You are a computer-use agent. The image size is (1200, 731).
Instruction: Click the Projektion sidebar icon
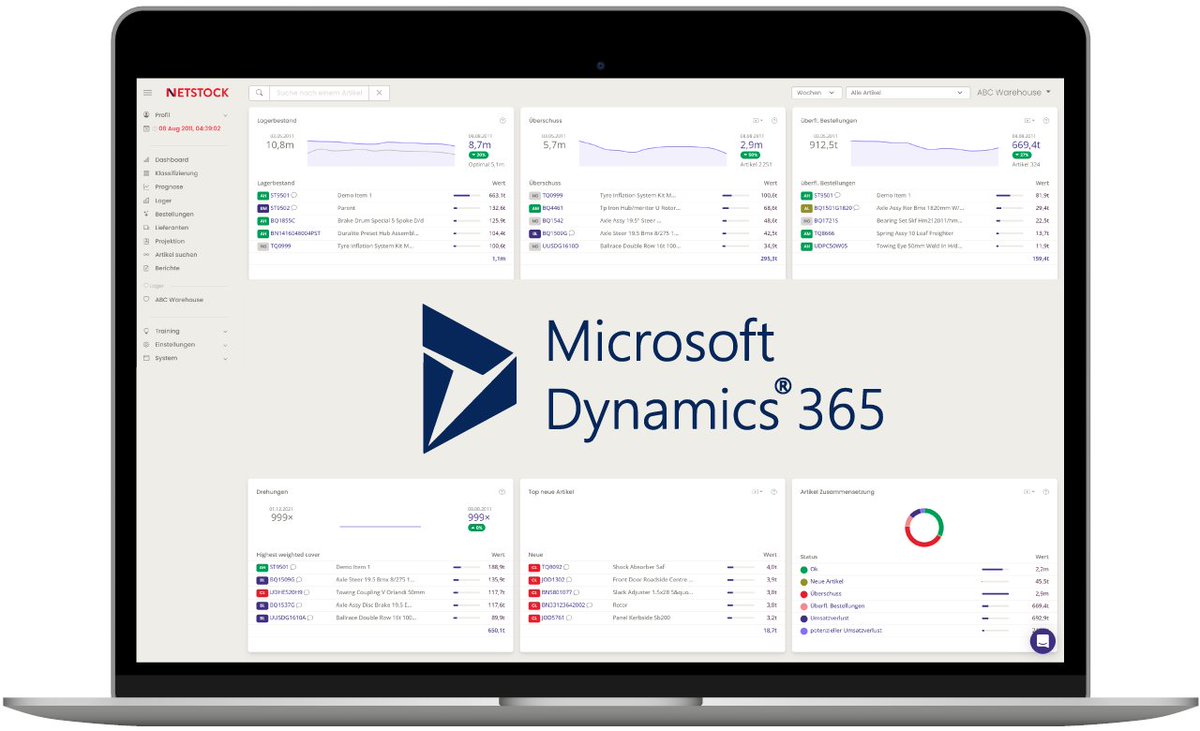(147, 241)
